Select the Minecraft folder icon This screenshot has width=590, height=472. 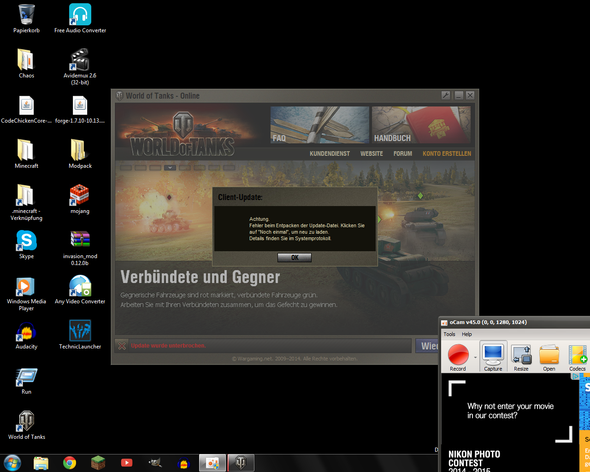(26, 154)
